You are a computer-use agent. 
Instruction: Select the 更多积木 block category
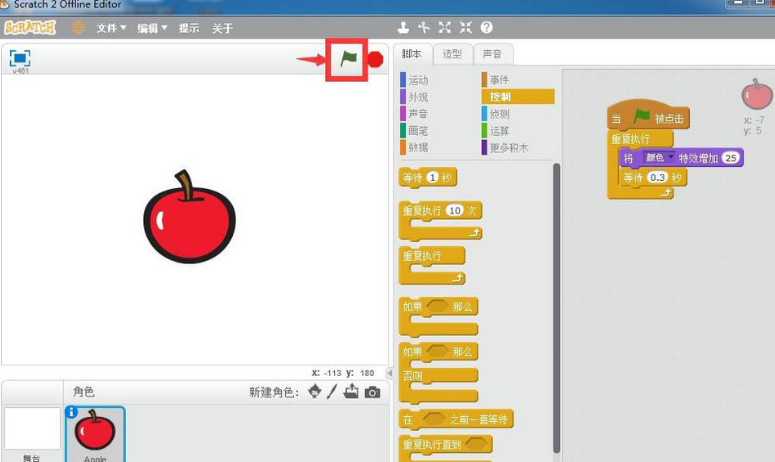[x=504, y=147]
